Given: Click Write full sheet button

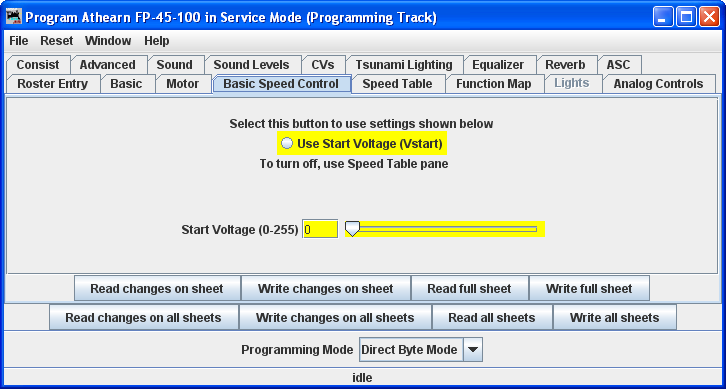Looking at the screenshot, I should coord(589,289).
